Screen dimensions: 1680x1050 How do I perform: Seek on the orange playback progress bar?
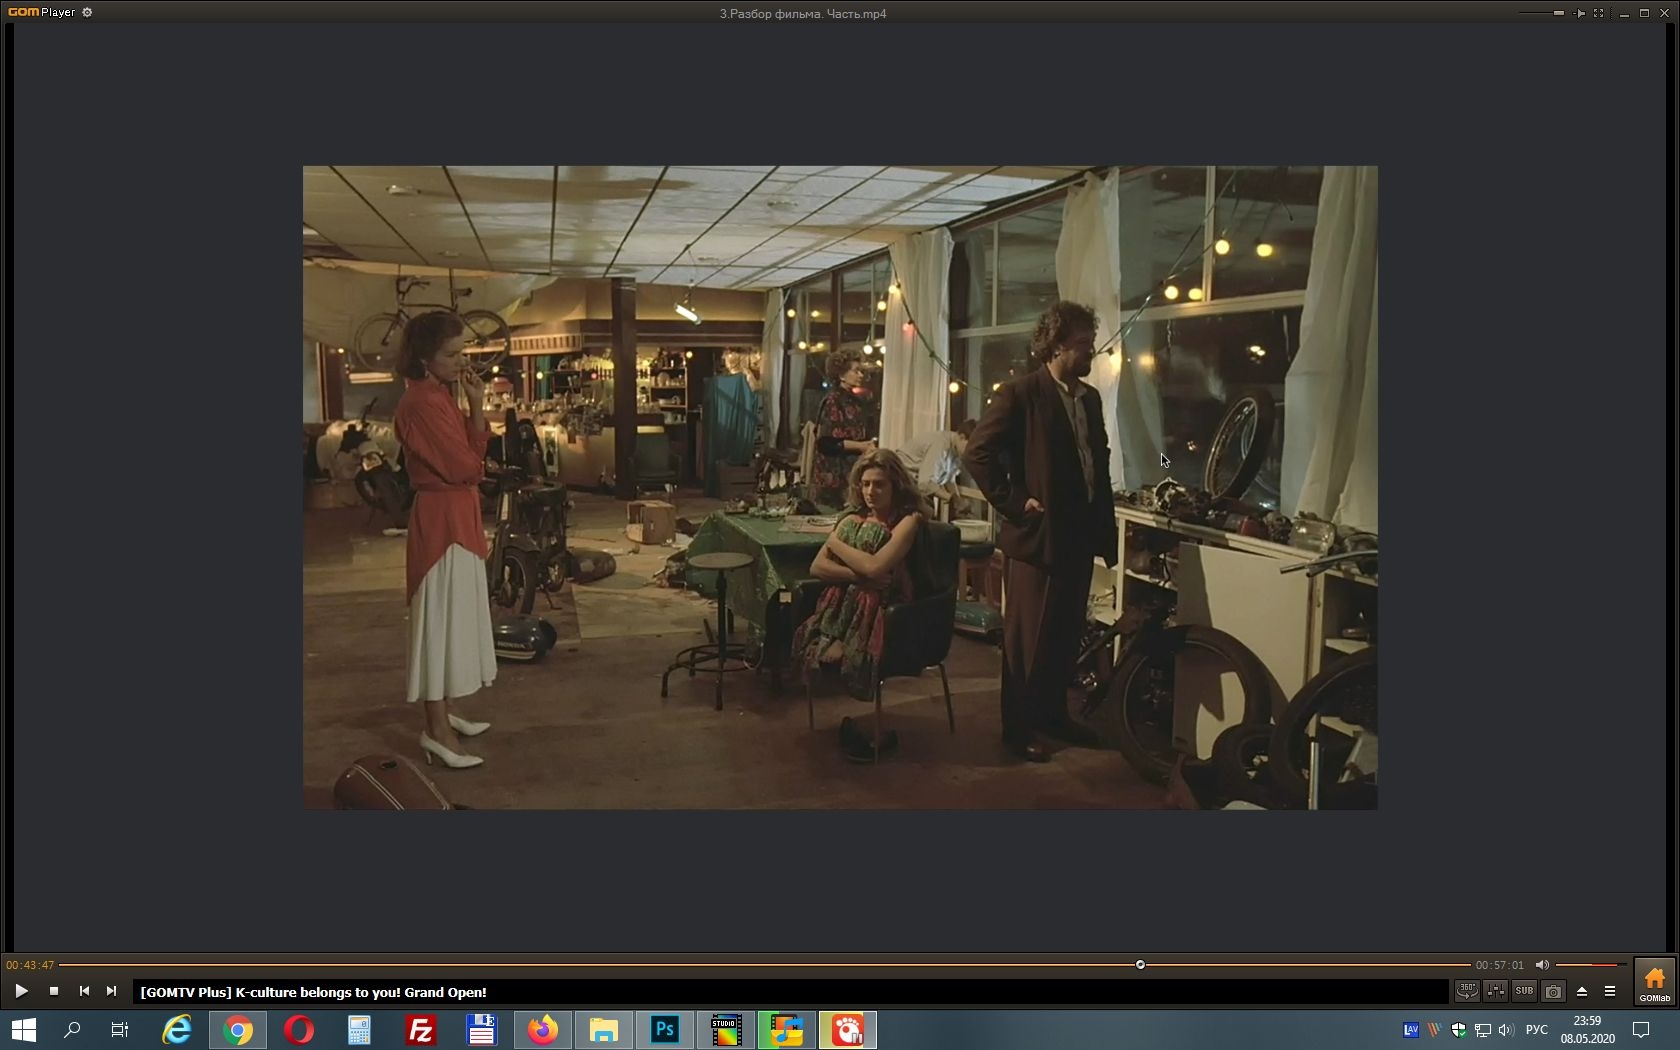coord(765,965)
